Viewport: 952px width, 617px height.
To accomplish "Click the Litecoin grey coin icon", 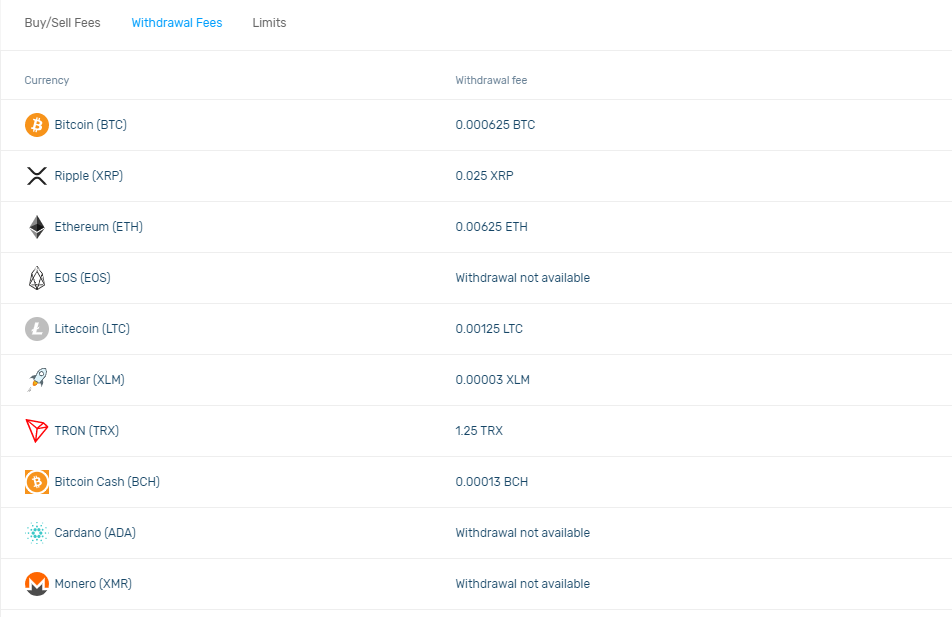I will 36,329.
